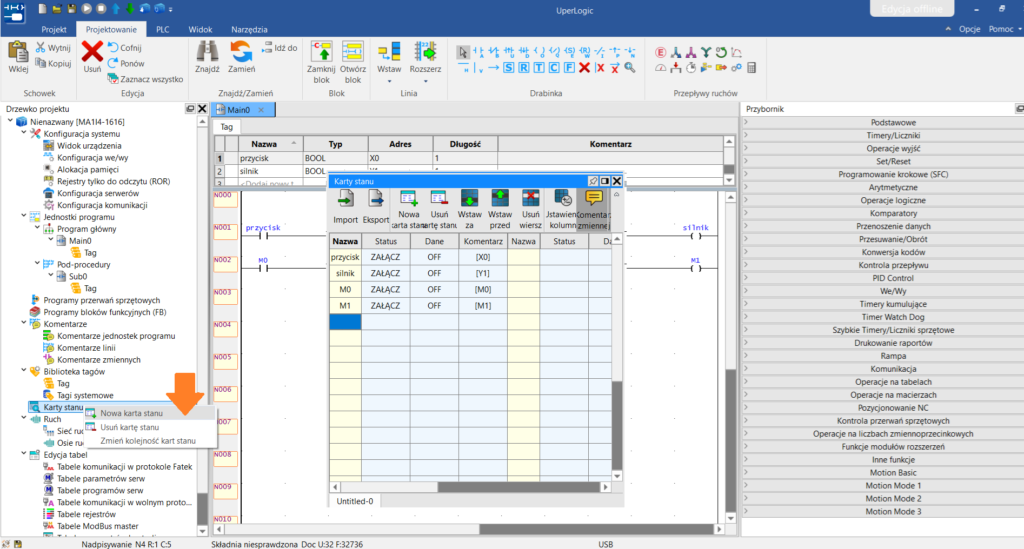This screenshot has width=1024, height=549.
Task: Click Nowa karta stanu toolbar icon
Action: click(x=409, y=198)
